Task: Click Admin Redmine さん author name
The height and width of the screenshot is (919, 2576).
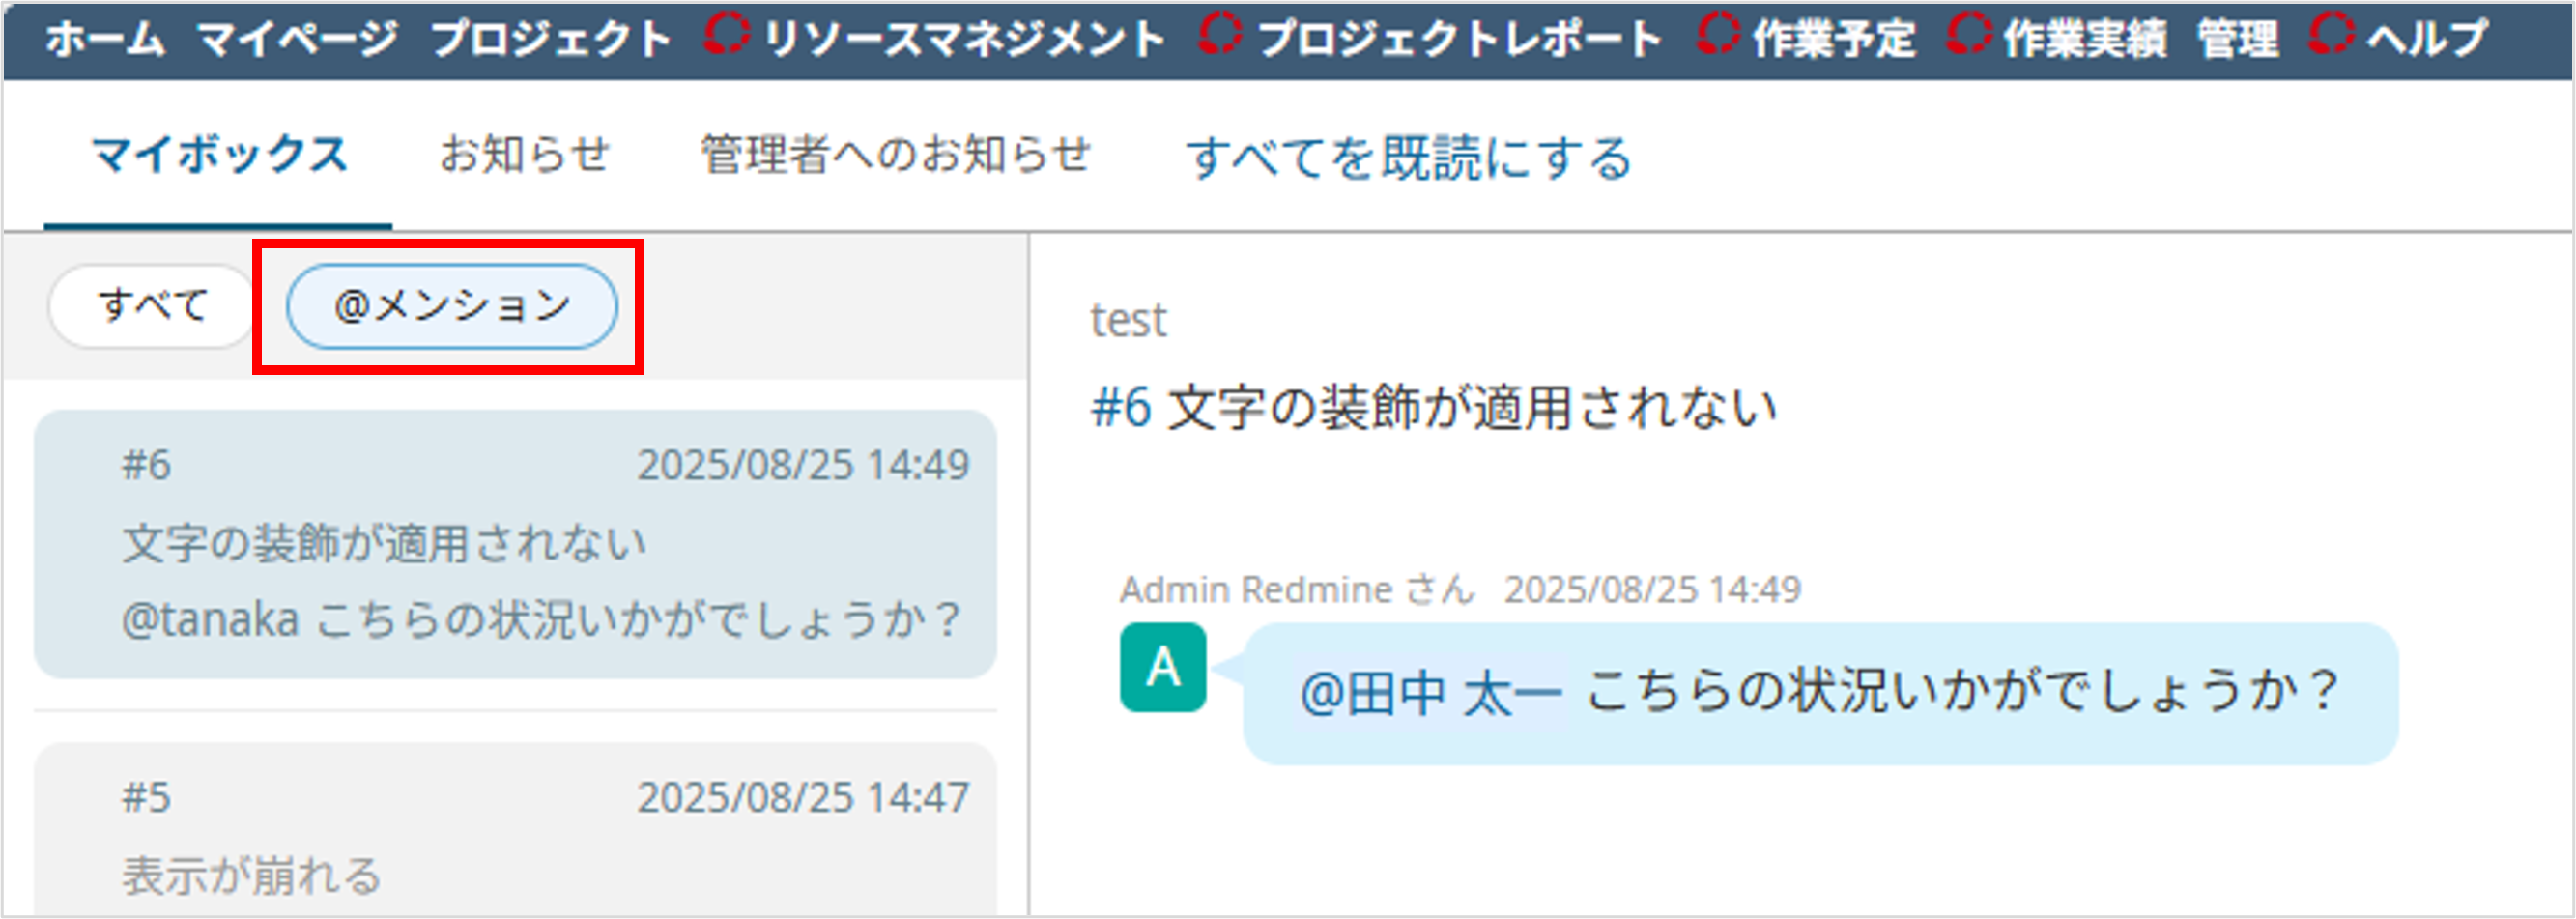Action: [x=1297, y=590]
